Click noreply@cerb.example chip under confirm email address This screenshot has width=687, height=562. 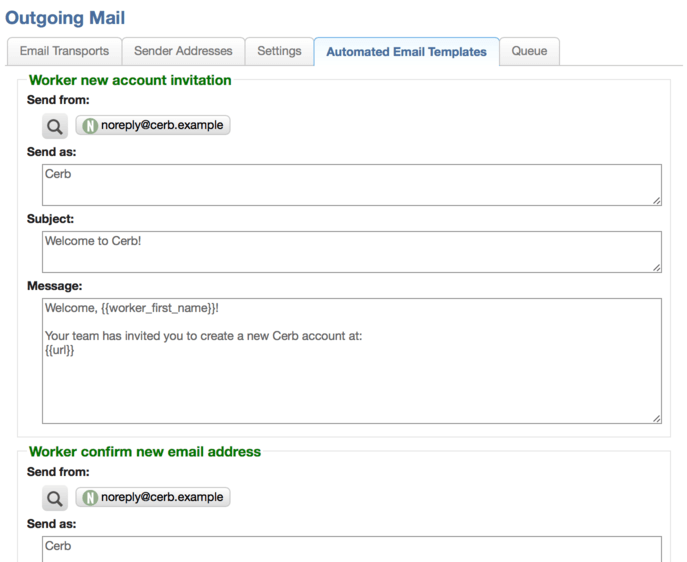click(153, 497)
